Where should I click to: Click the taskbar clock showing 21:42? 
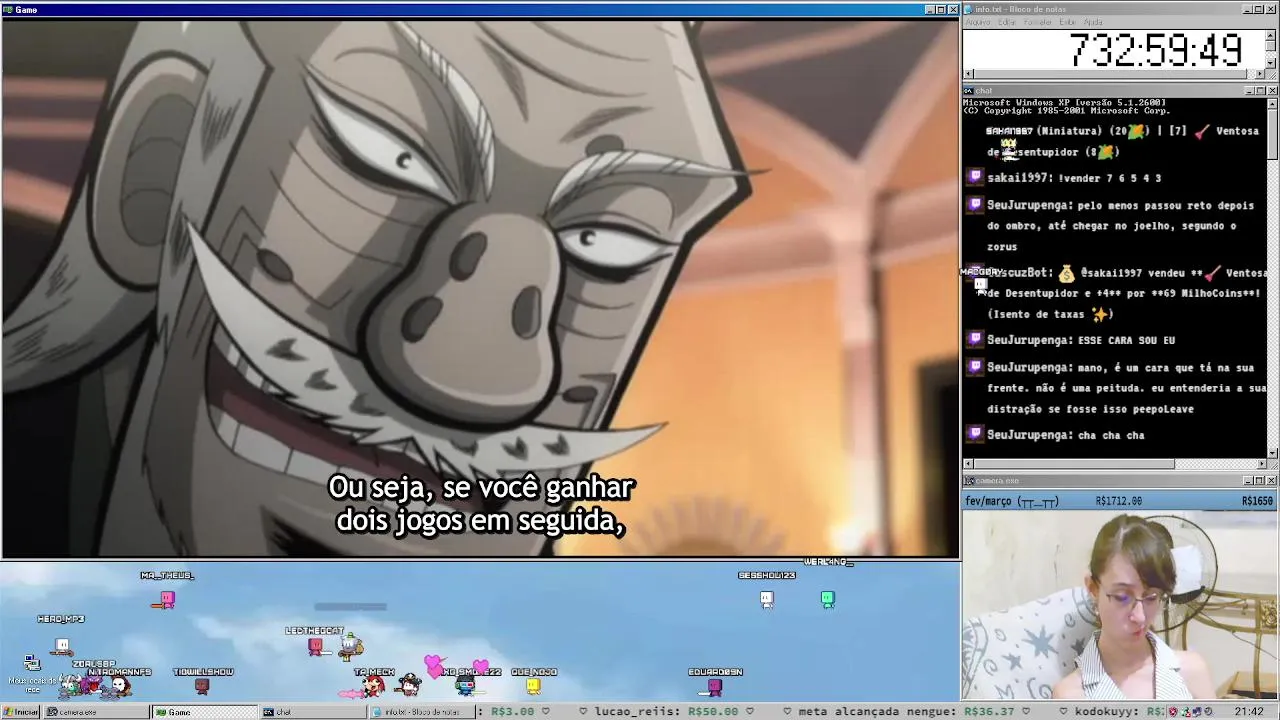pos(1248,712)
